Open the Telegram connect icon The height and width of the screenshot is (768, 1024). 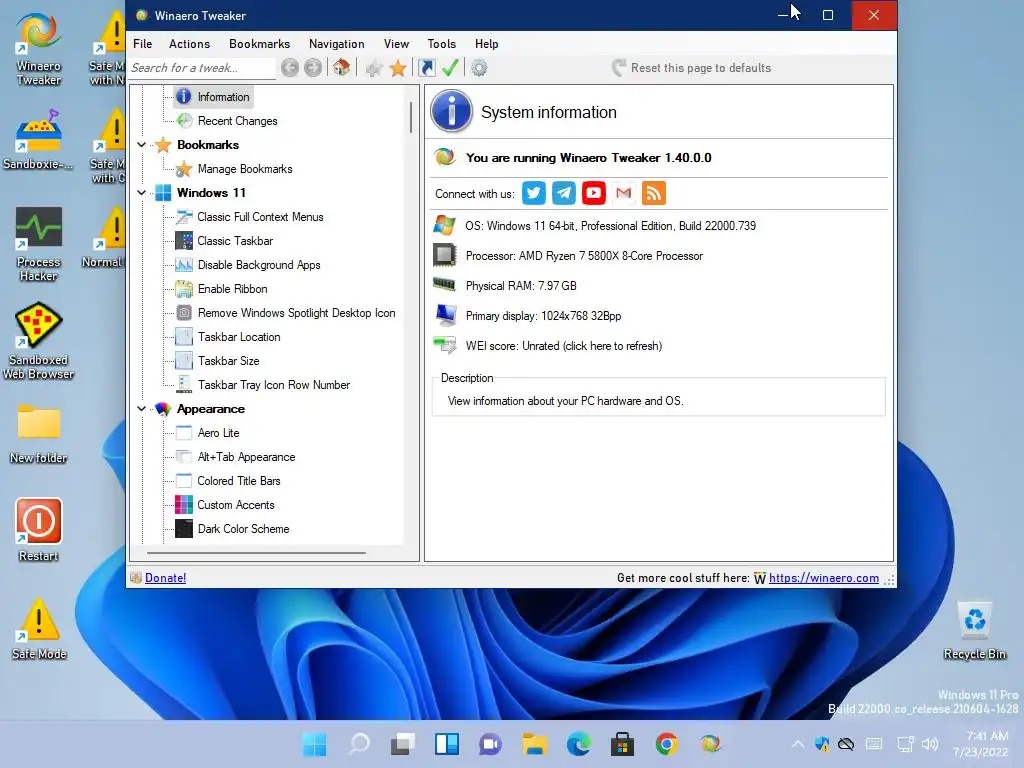(564, 193)
